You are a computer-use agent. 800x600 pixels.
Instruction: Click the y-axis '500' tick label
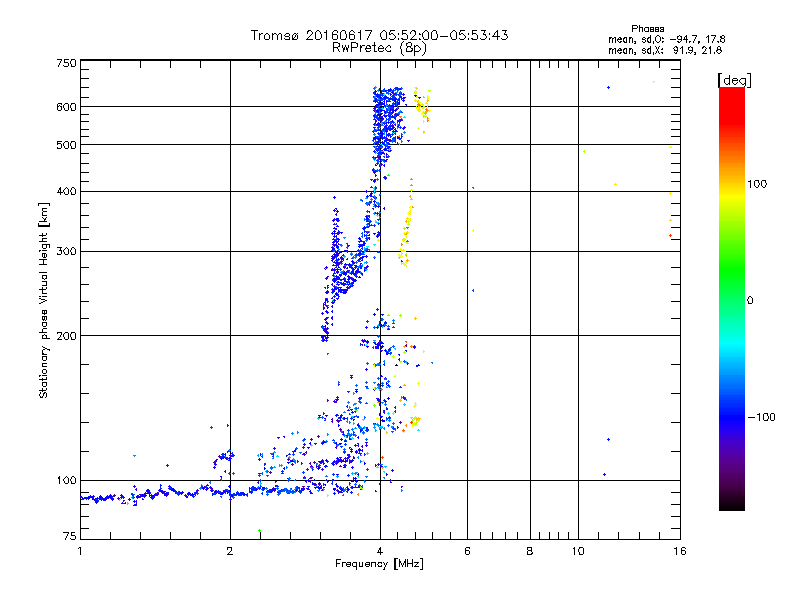tap(66, 145)
